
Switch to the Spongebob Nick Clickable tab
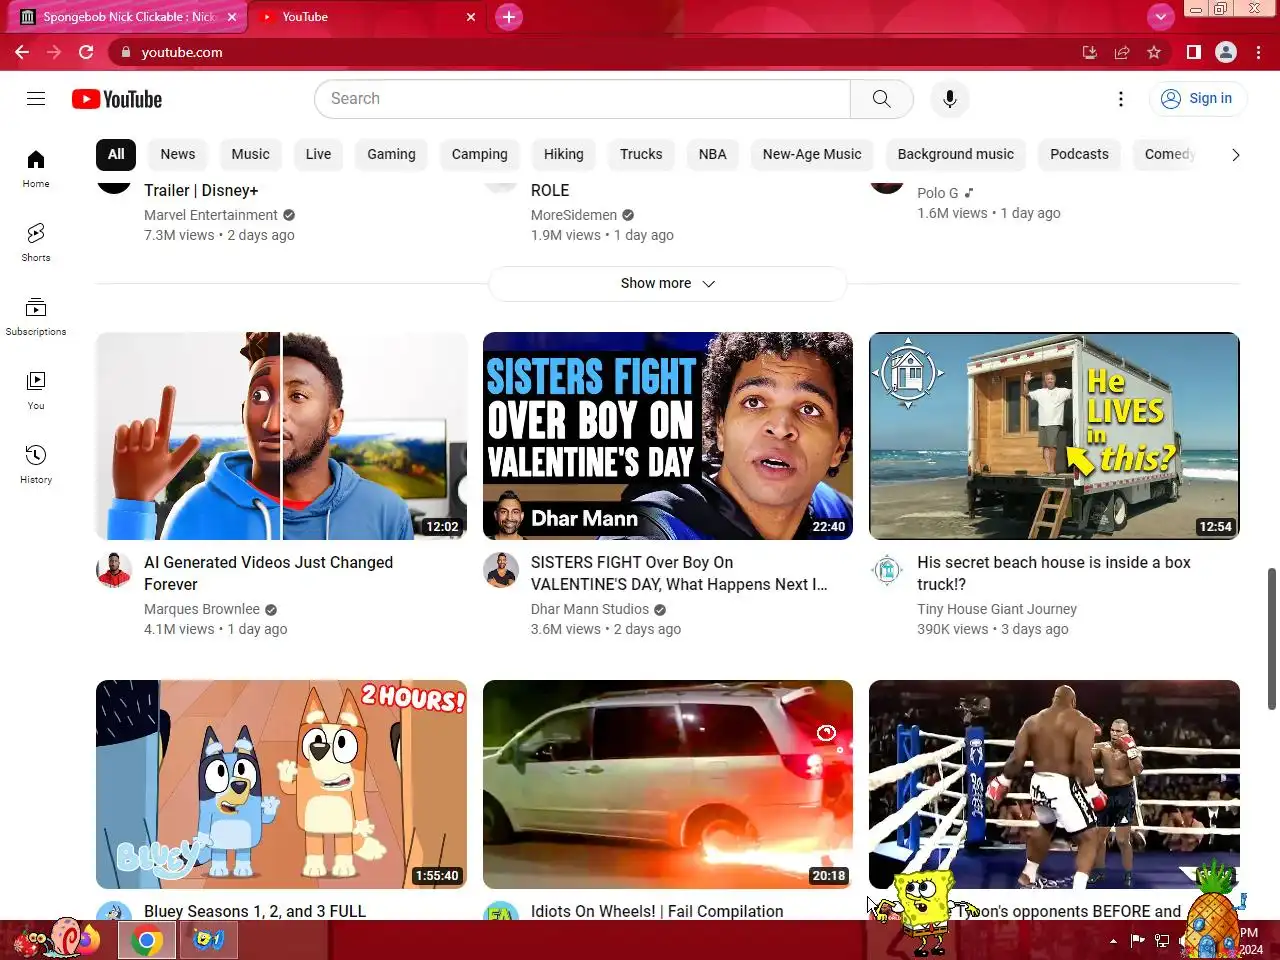pos(127,17)
